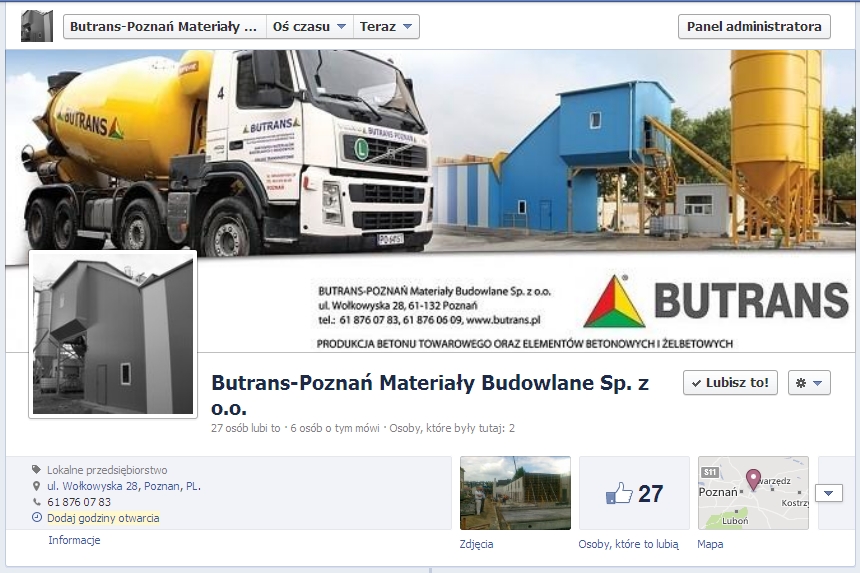Screen dimensions: 860x573
Task: Expand the Oś czasu dropdown
Action: (x=309, y=26)
